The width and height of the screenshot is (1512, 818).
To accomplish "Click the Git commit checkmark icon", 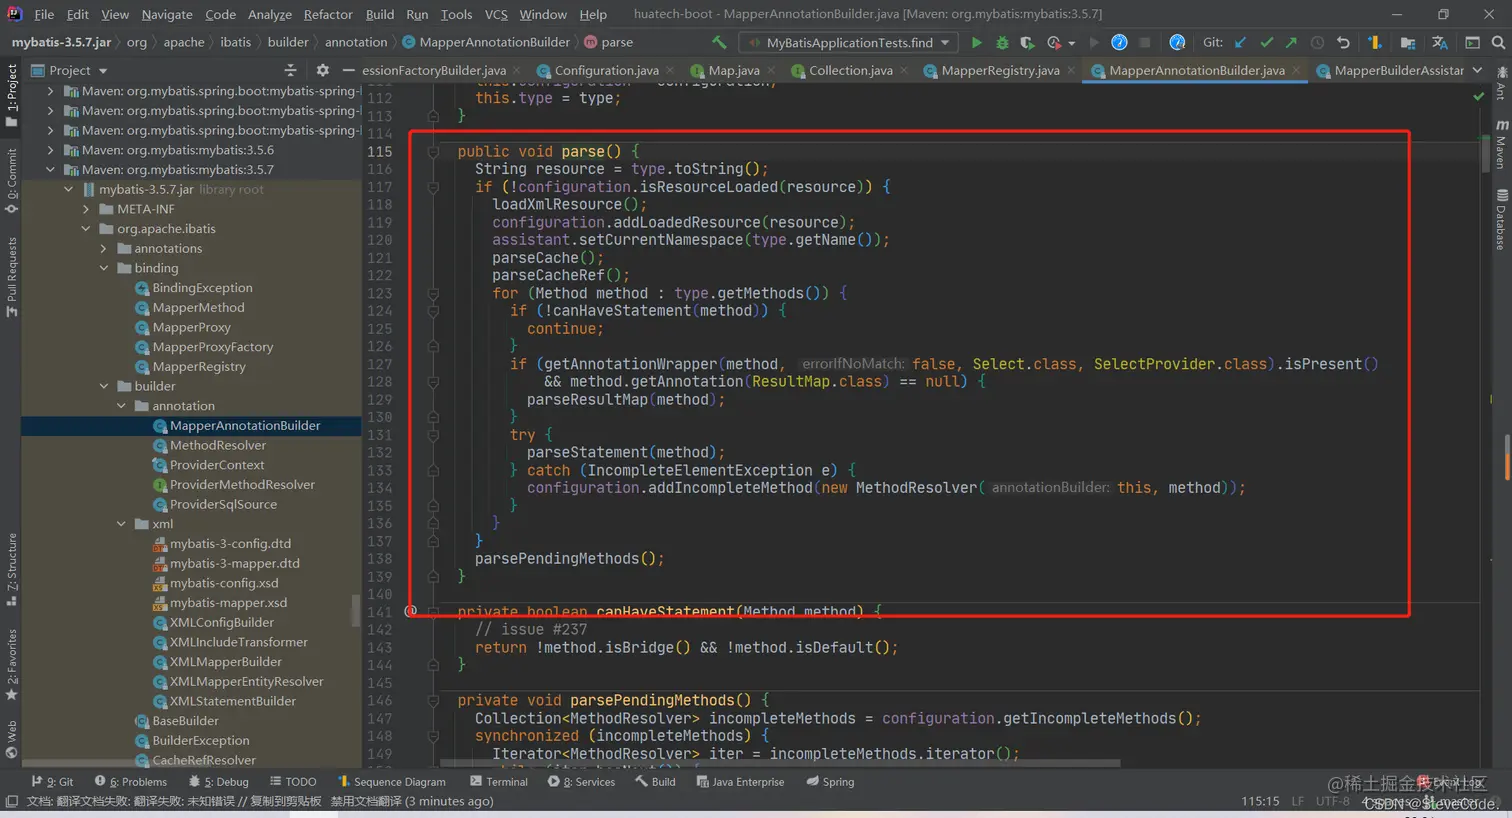I will pos(1266,42).
